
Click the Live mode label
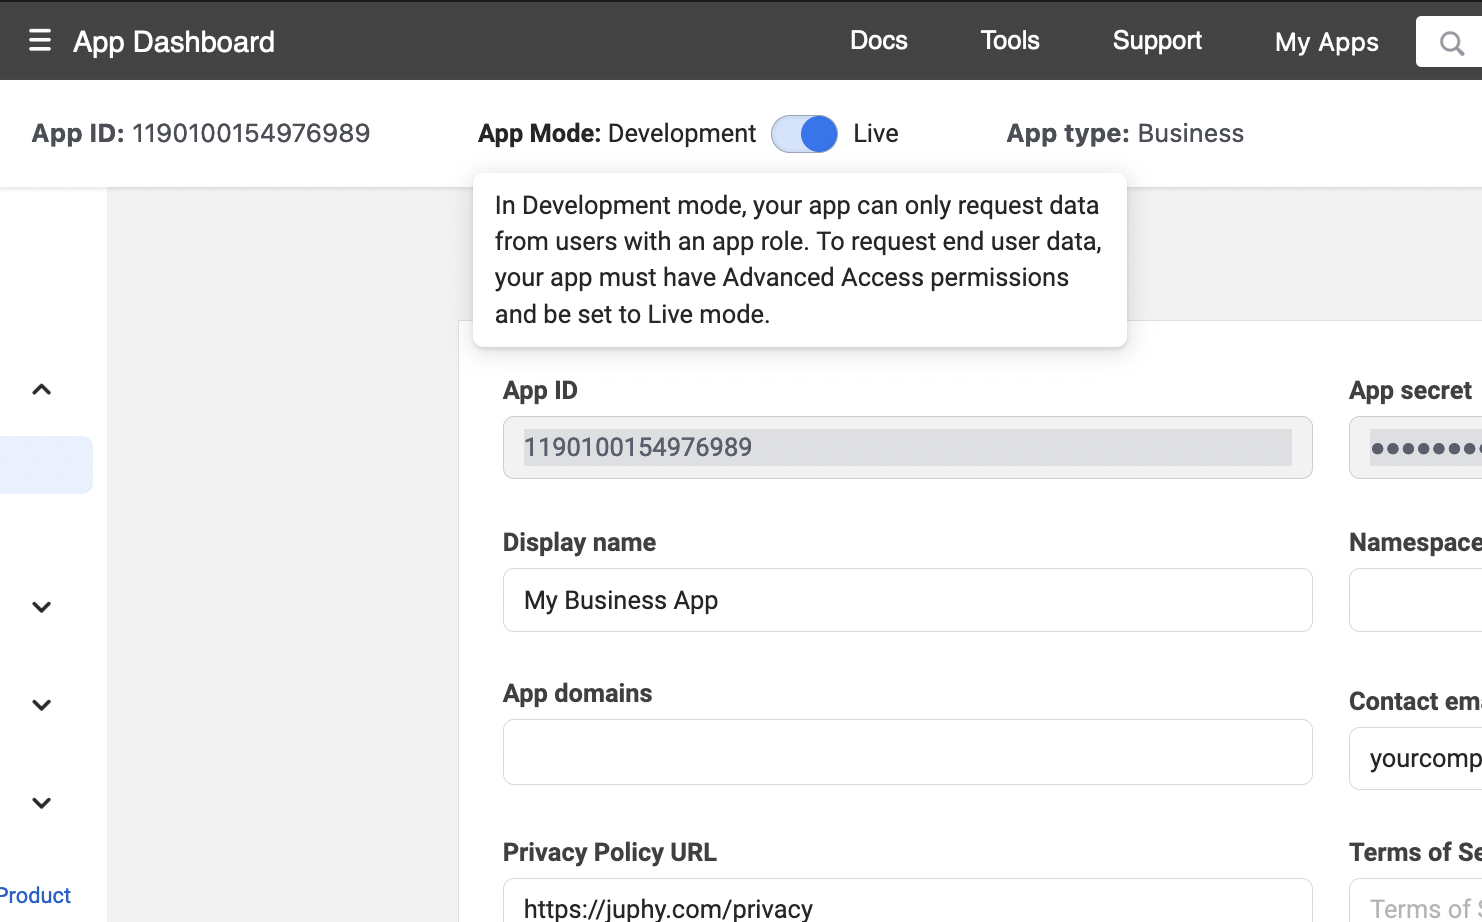coord(876,133)
